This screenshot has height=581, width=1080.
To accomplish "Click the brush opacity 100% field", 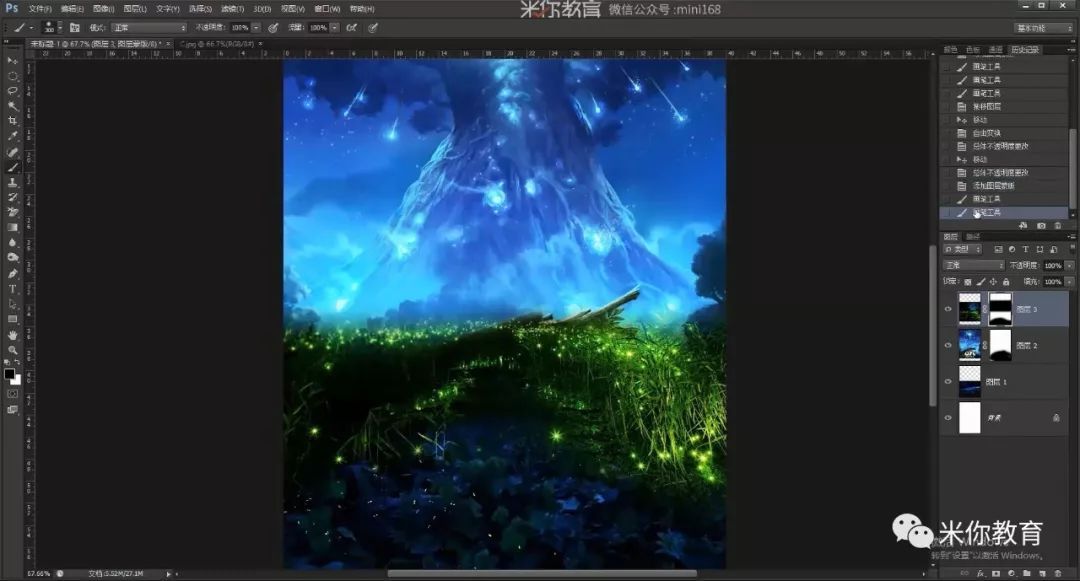I will pyautogui.click(x=240, y=28).
